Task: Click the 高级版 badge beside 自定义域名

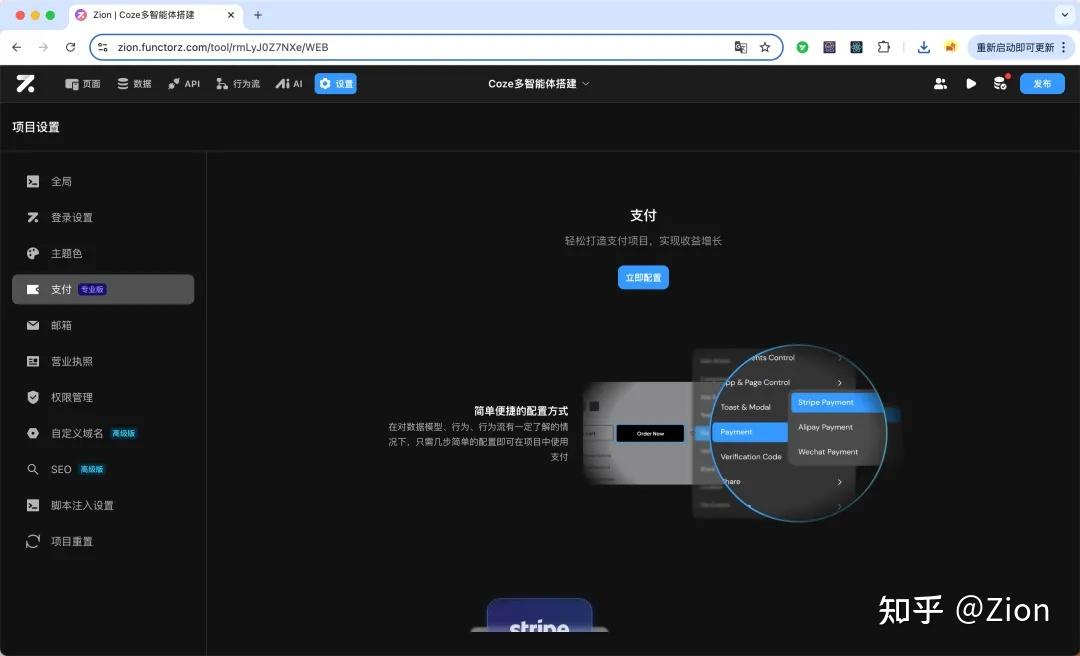Action: tap(124, 433)
